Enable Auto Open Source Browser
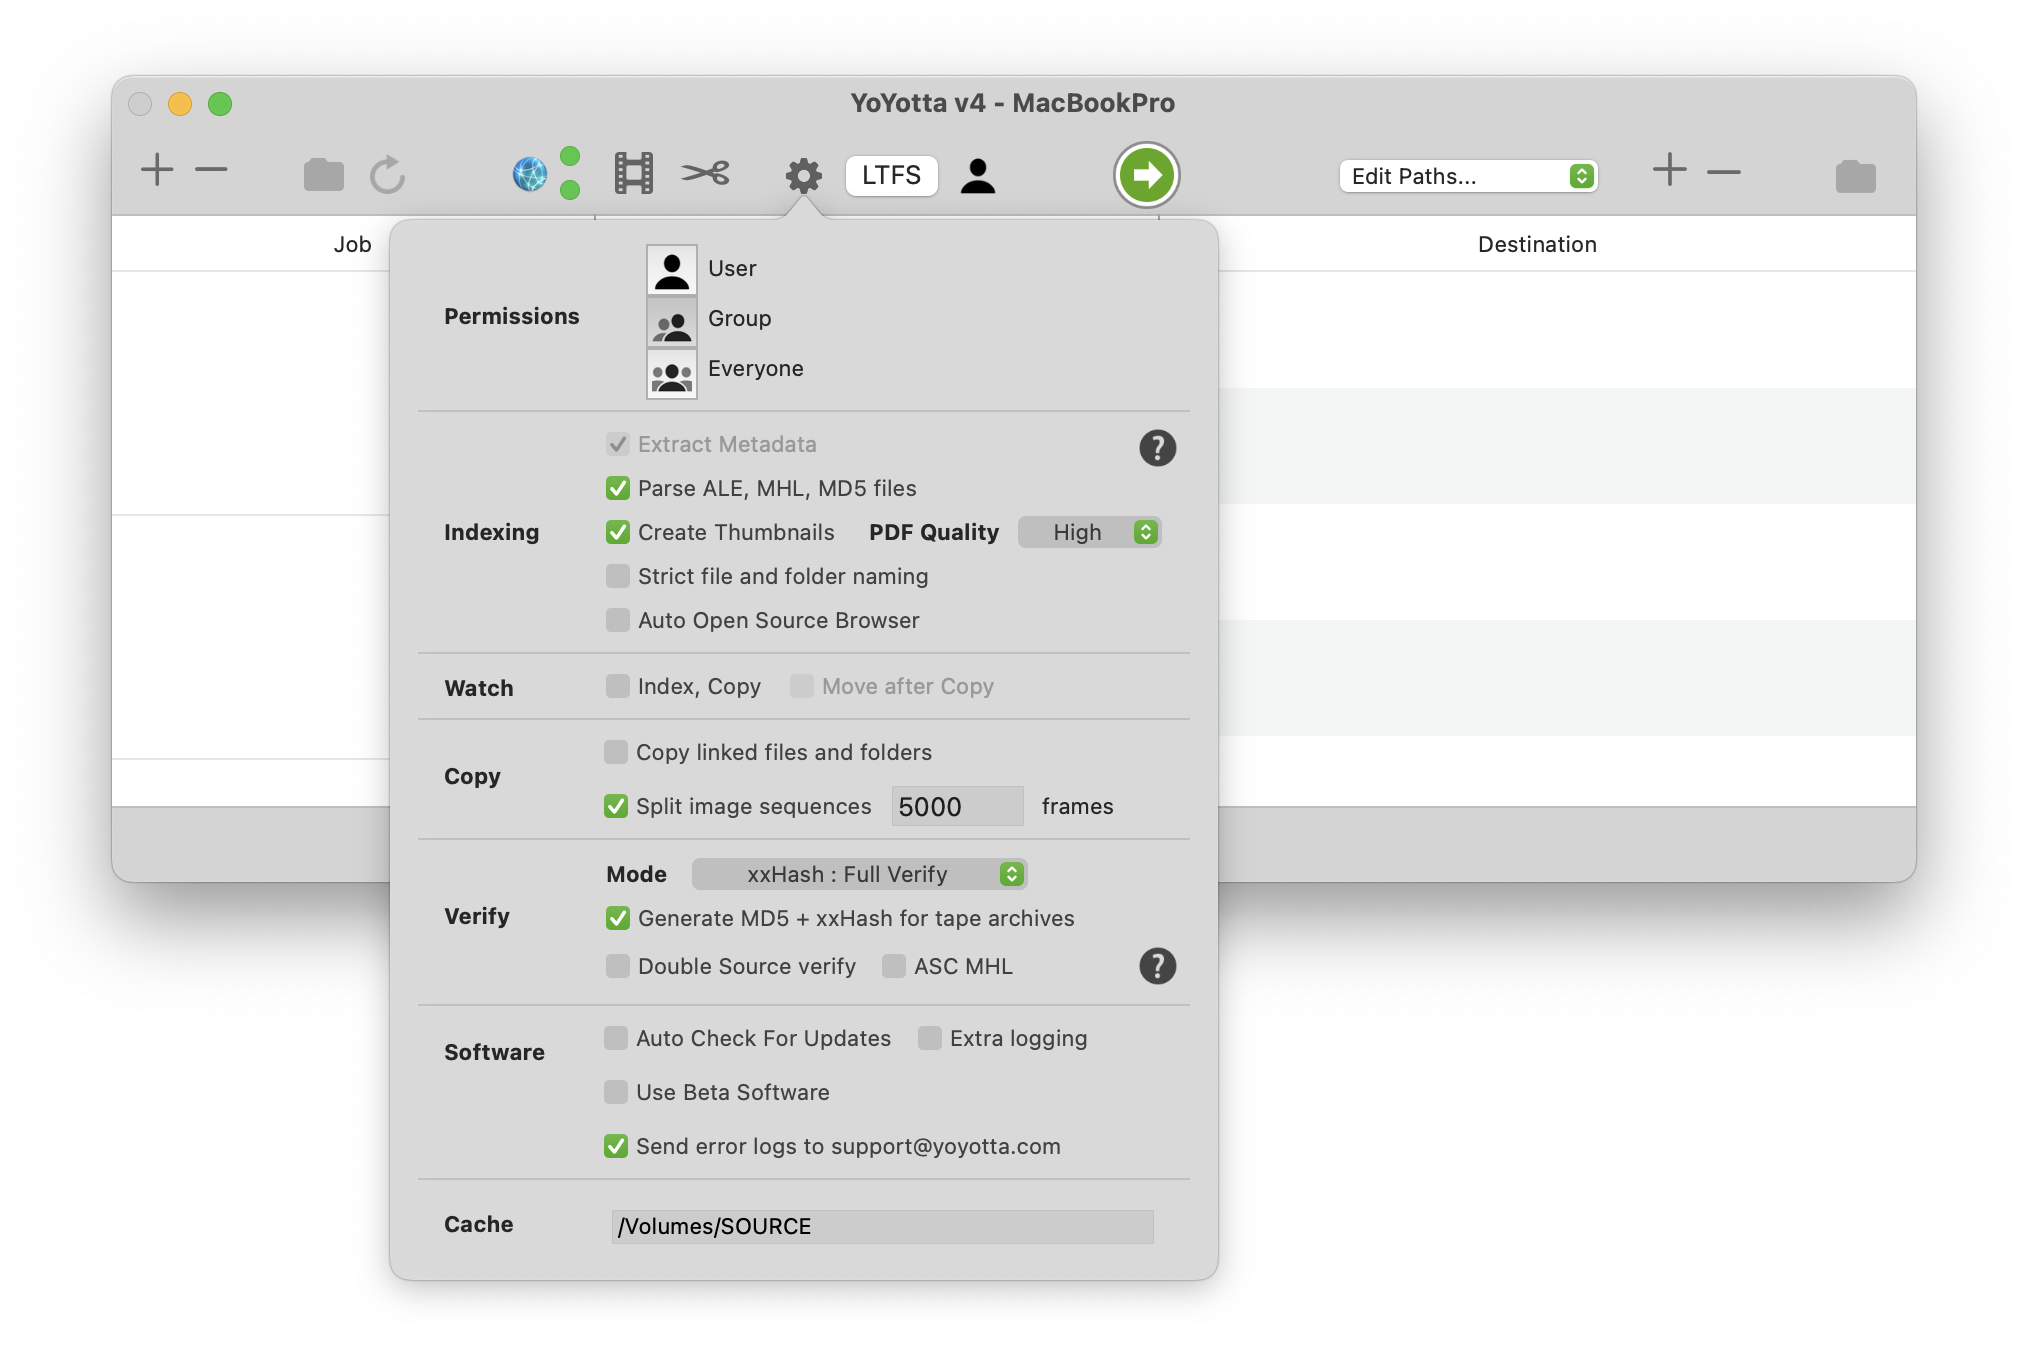 (x=618, y=620)
